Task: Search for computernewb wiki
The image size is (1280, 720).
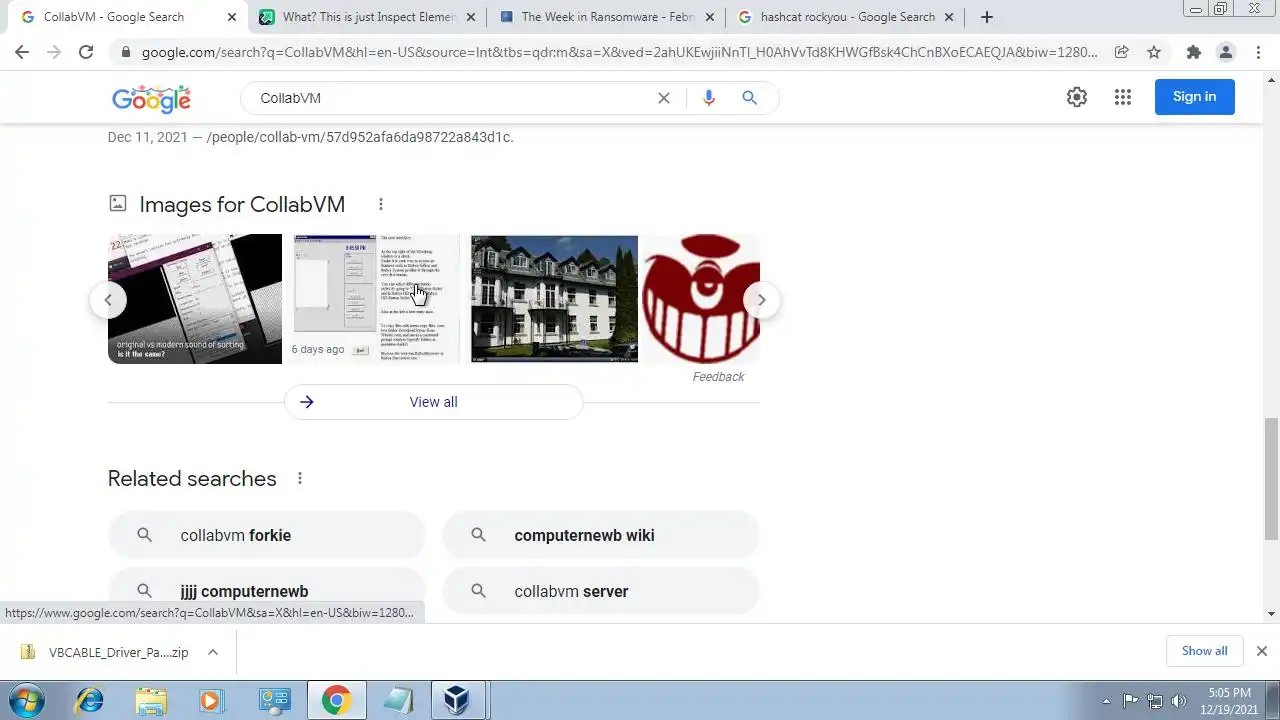Action: (601, 535)
